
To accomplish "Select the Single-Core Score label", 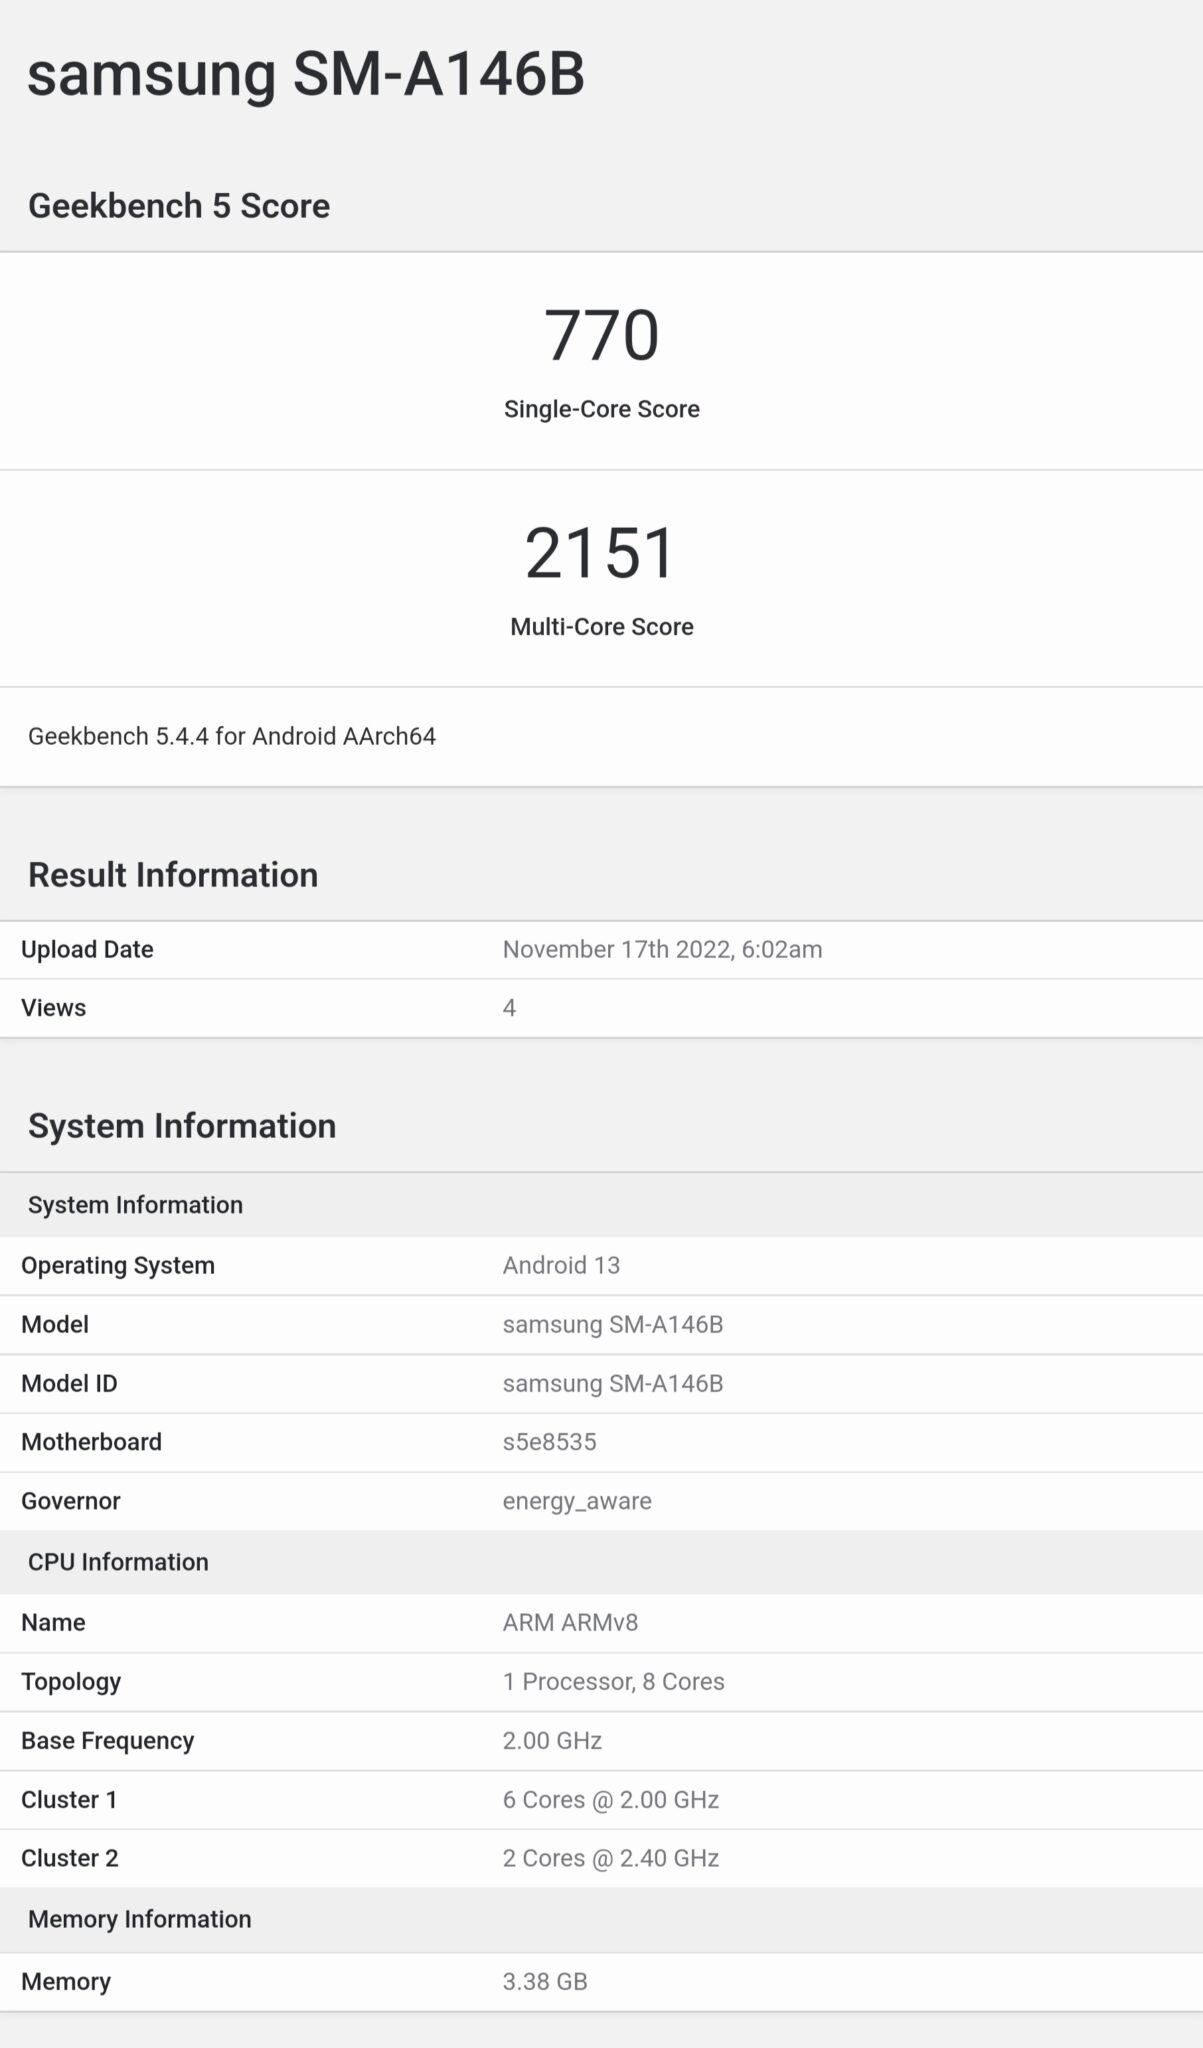I will tap(601, 409).
